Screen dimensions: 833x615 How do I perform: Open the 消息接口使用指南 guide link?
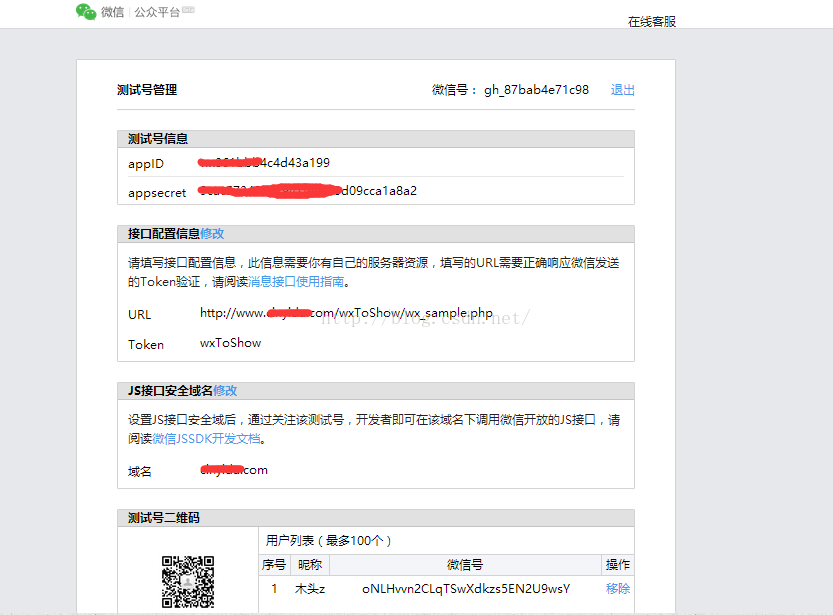(295, 282)
